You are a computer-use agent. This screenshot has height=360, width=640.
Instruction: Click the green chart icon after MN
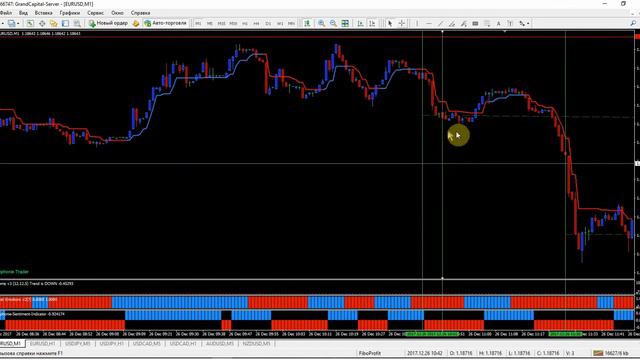pyautogui.click(x=307, y=24)
